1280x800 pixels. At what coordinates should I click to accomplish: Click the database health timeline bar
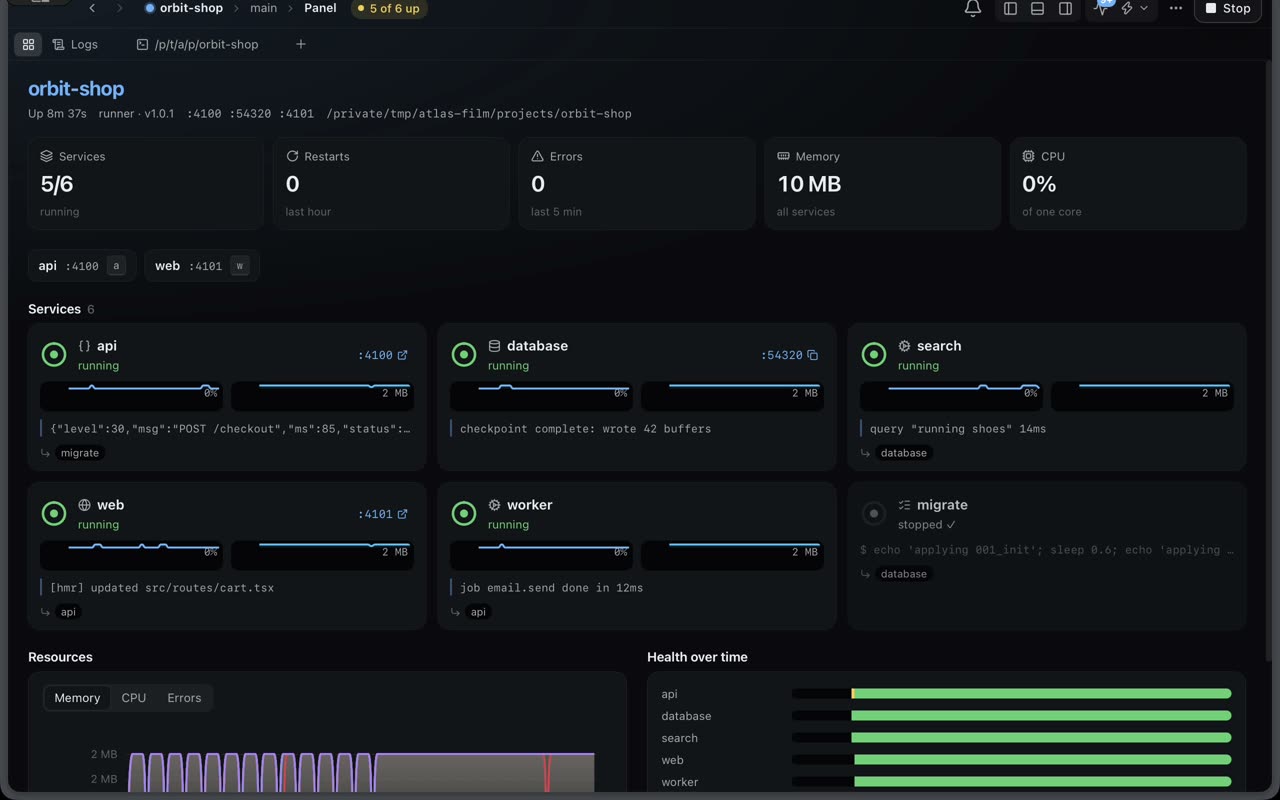click(1011, 716)
